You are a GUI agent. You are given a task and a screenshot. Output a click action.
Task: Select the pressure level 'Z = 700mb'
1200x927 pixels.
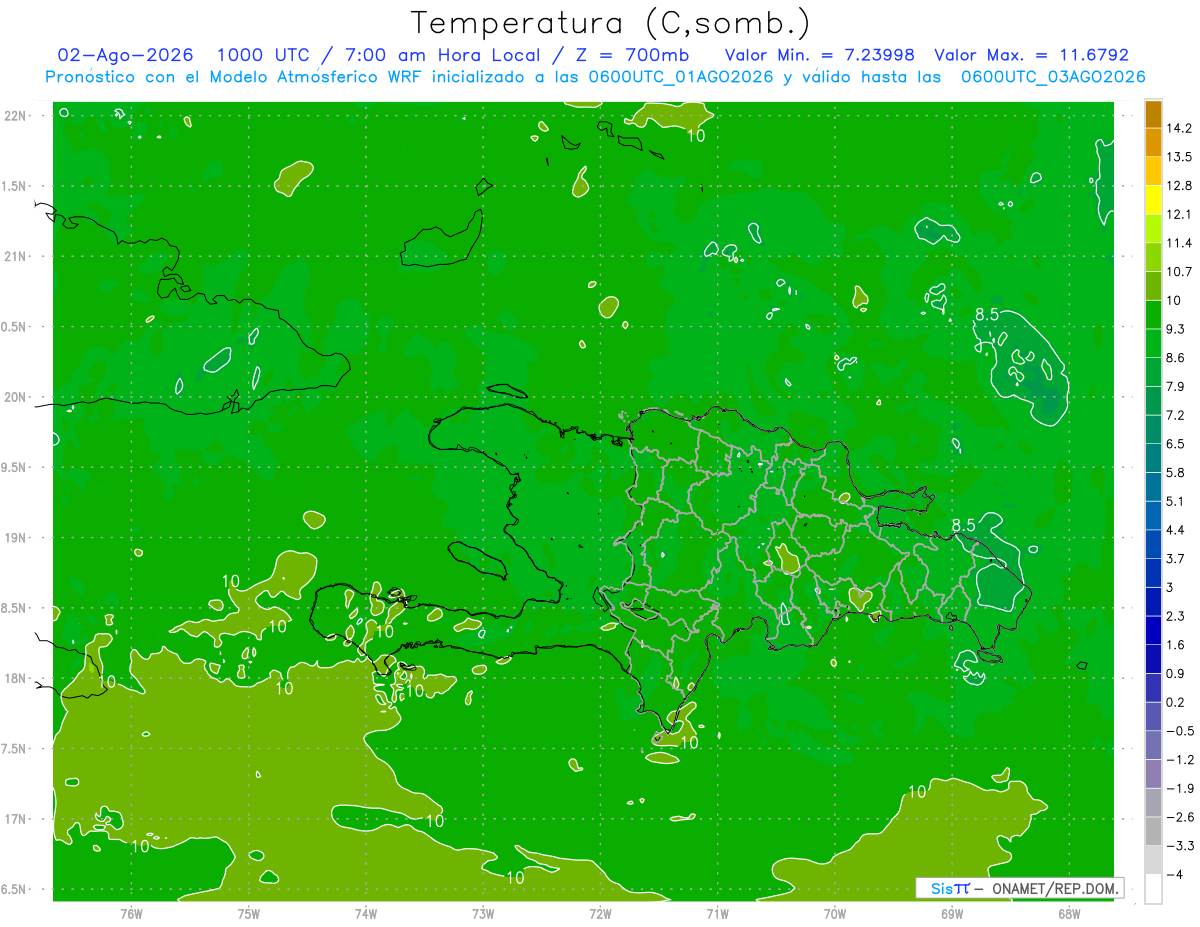point(627,56)
